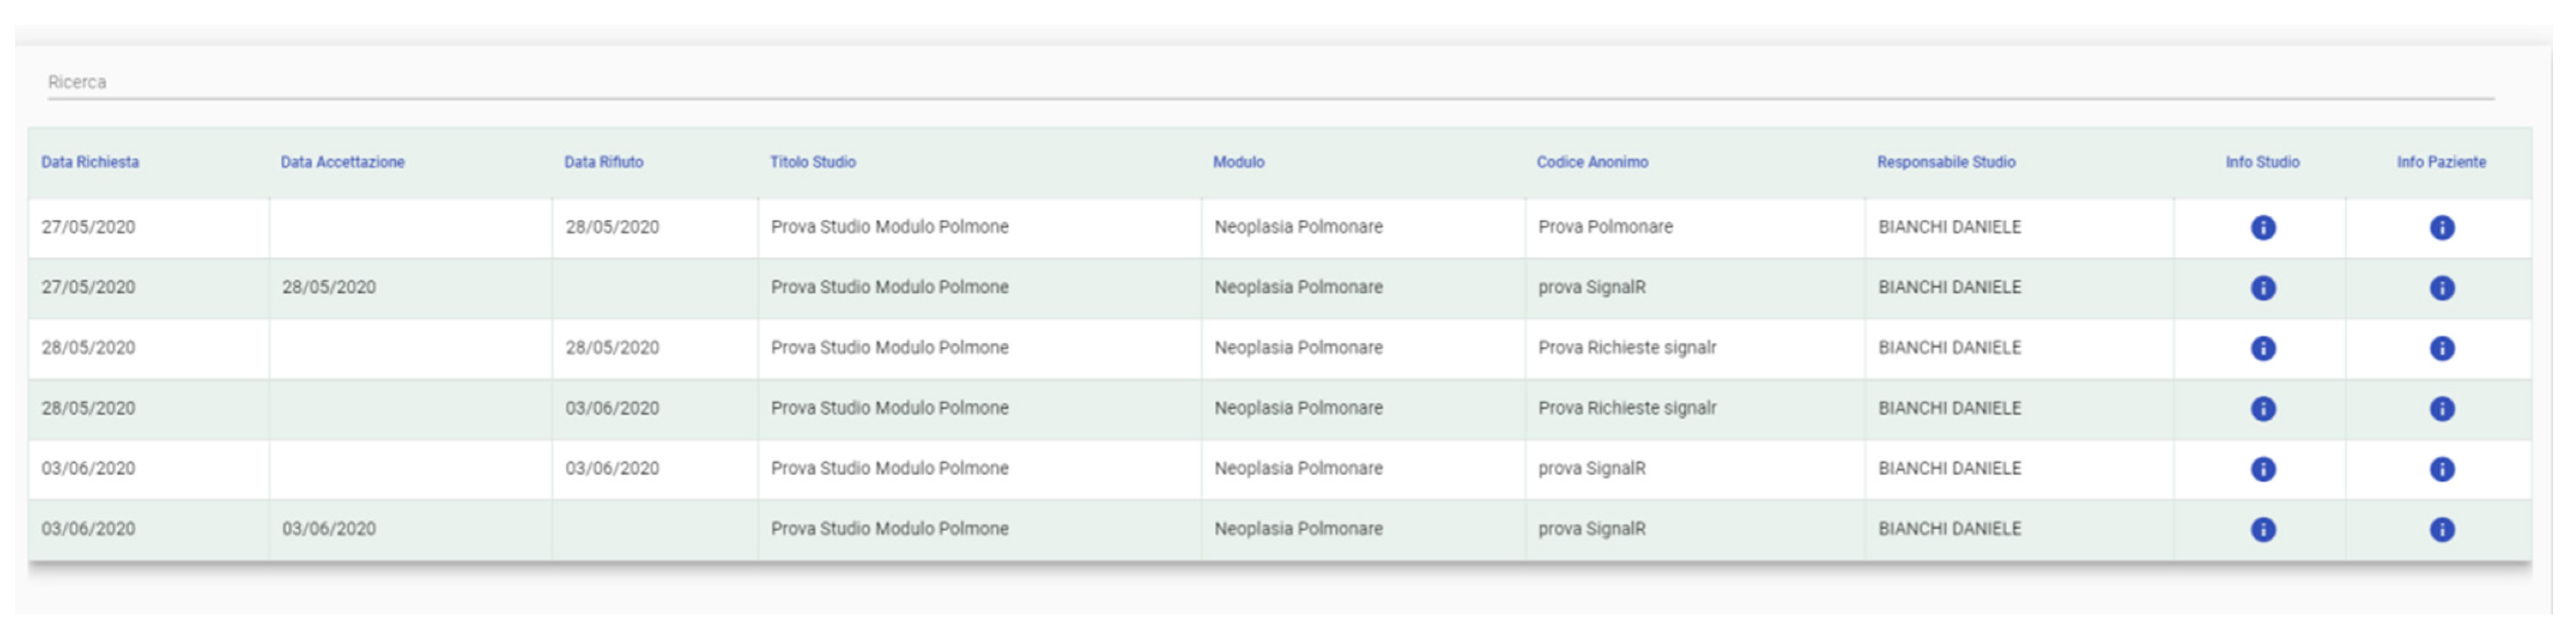The image size is (2576, 630).
Task: Open Info Paziente for the Prova Polmonare row
Action: coord(2441,228)
